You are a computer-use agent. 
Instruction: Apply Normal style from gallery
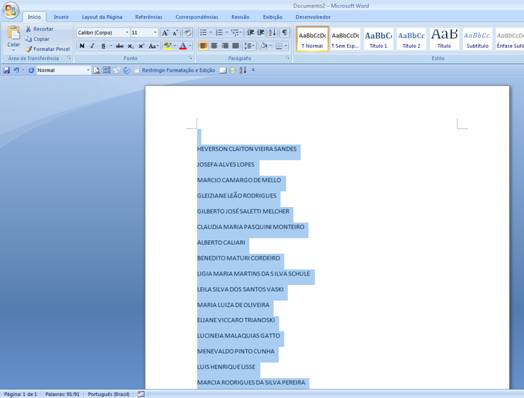[x=312, y=39]
